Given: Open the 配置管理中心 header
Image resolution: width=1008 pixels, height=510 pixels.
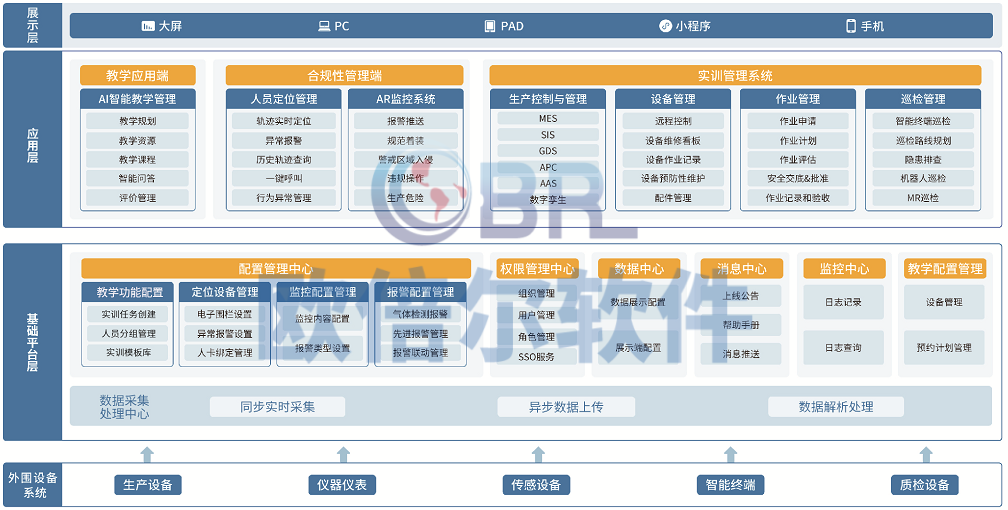Looking at the screenshot, I should click(x=276, y=268).
